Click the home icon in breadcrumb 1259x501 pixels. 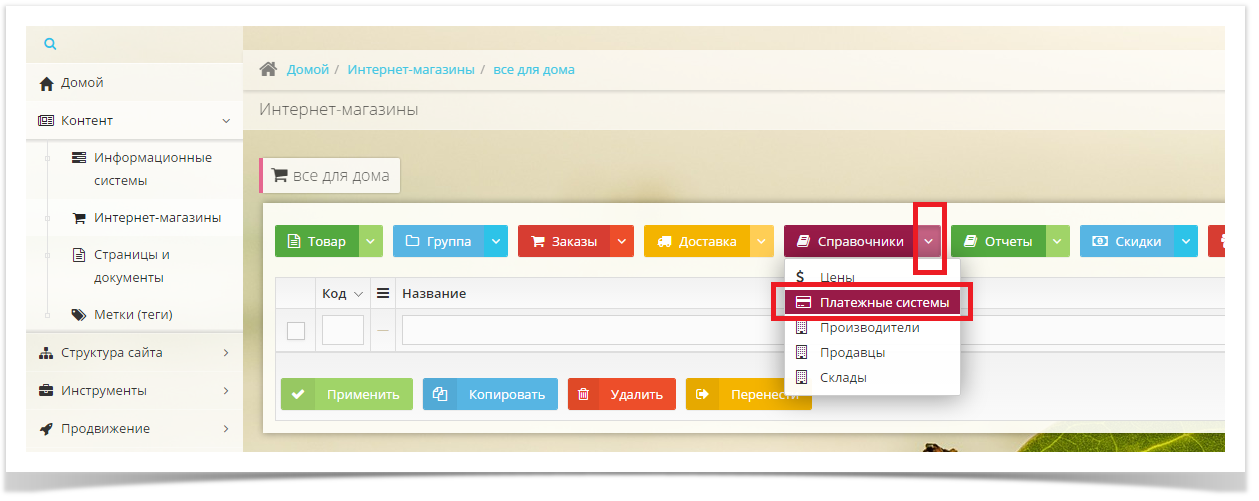click(x=268, y=70)
